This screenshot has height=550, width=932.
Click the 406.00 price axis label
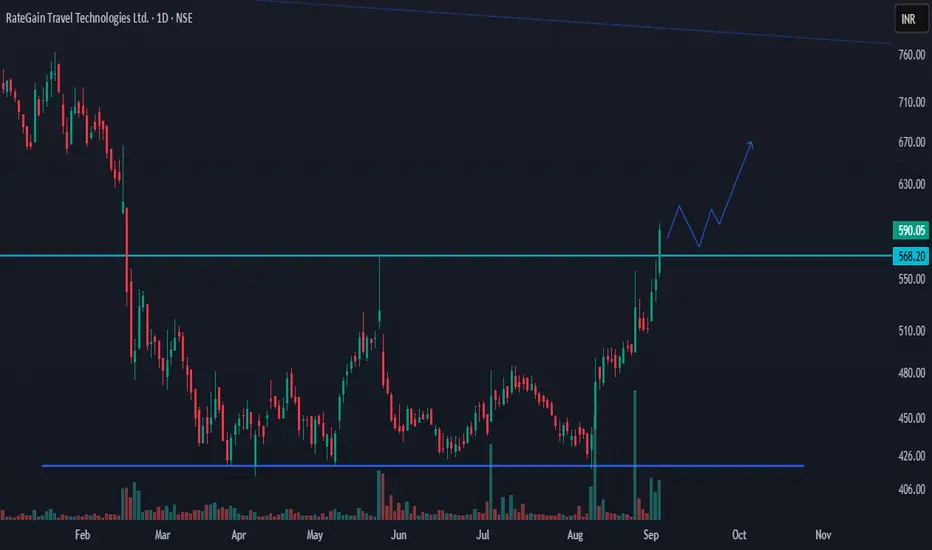click(911, 489)
